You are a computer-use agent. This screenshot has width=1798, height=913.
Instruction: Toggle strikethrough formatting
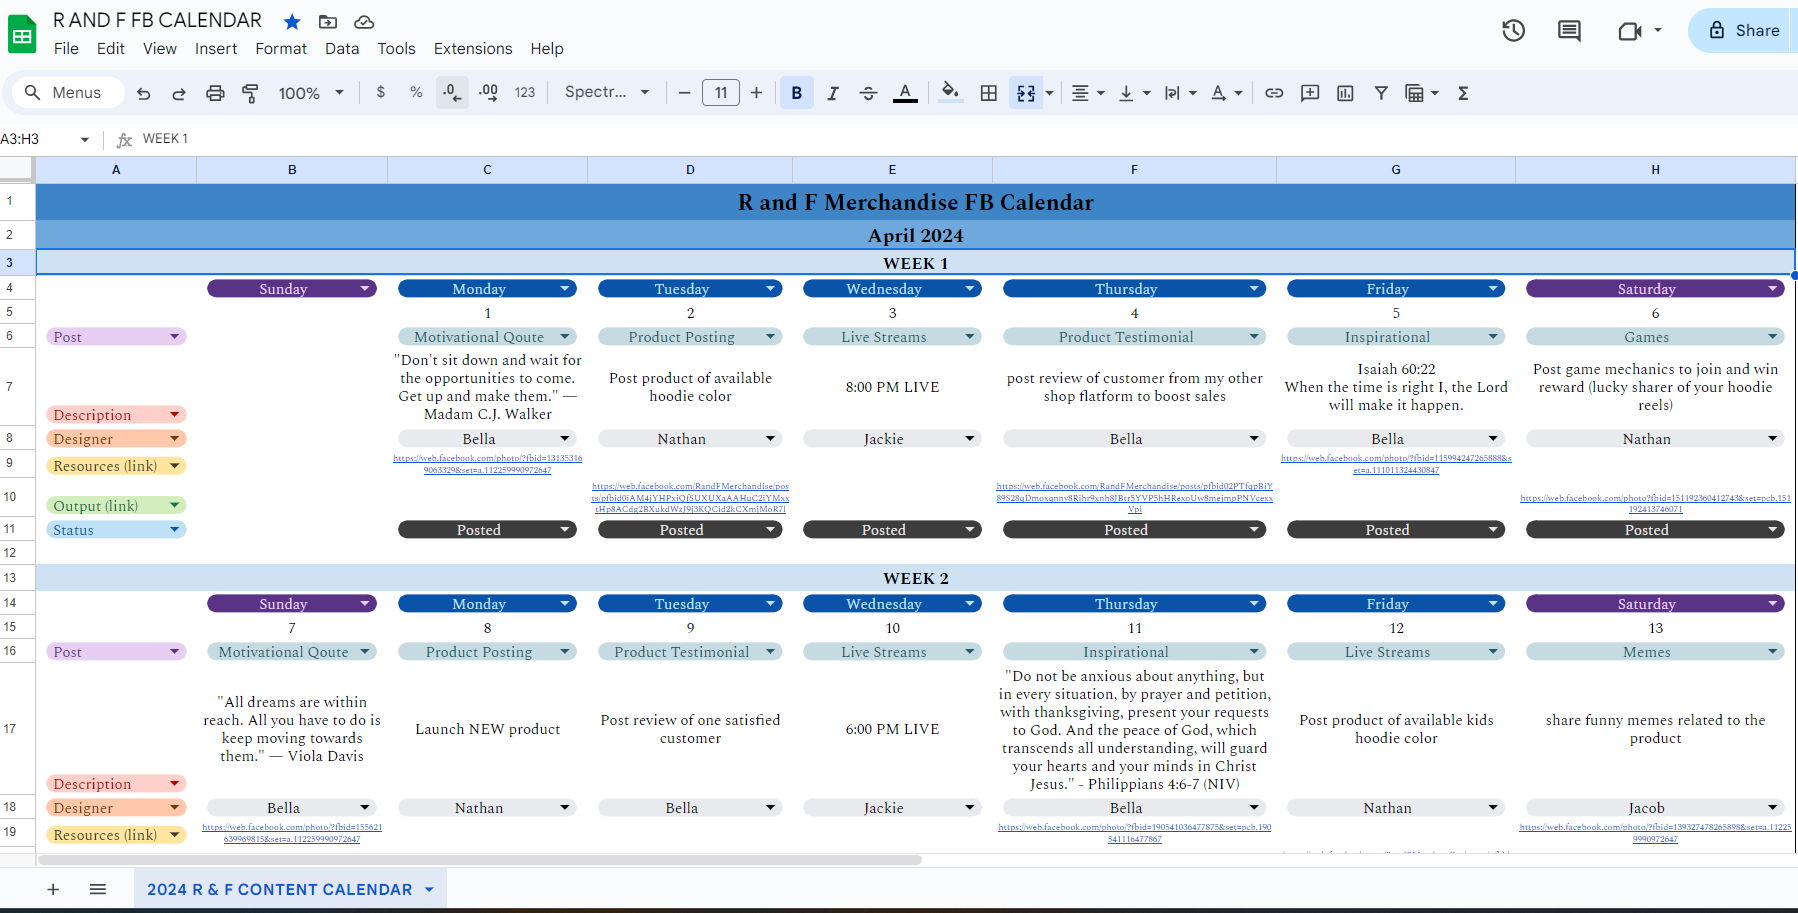coord(868,93)
